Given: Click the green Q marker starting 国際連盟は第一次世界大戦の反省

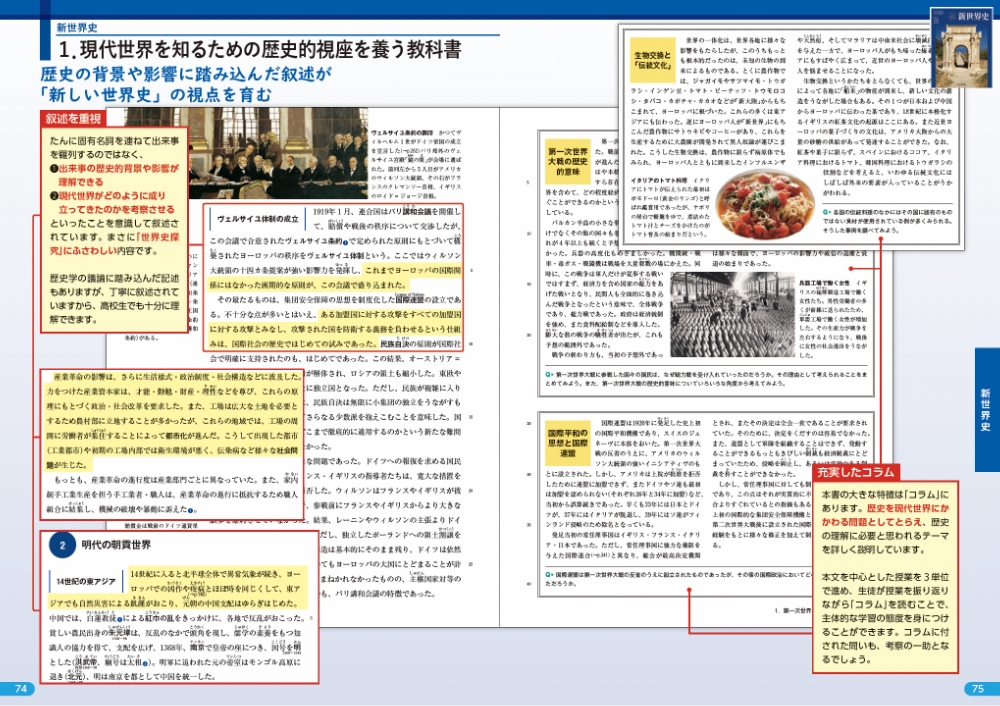Looking at the screenshot, I should pos(548,575).
